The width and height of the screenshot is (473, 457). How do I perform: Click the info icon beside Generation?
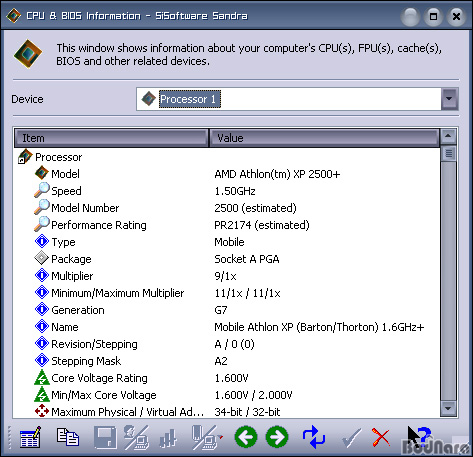[42, 309]
